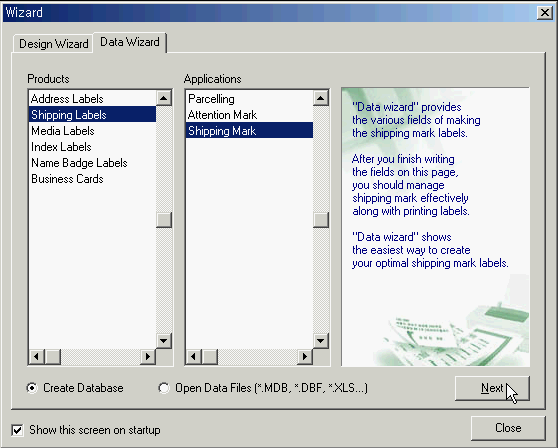
Task: Uncheck Show this screen on startup
Action: coord(17,430)
